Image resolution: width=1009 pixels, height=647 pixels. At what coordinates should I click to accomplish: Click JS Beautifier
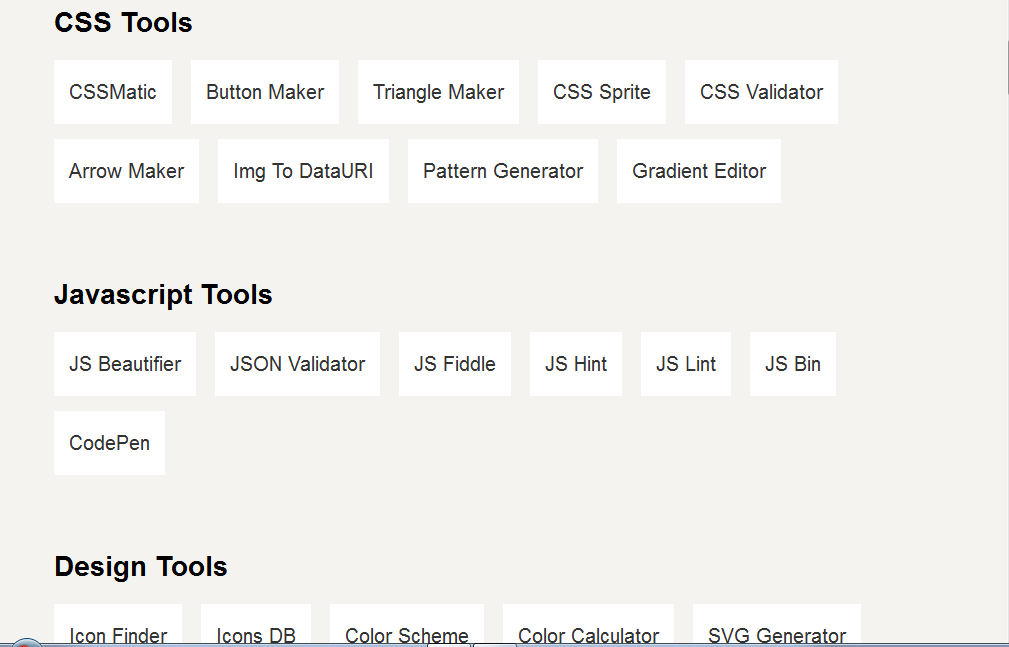(125, 364)
